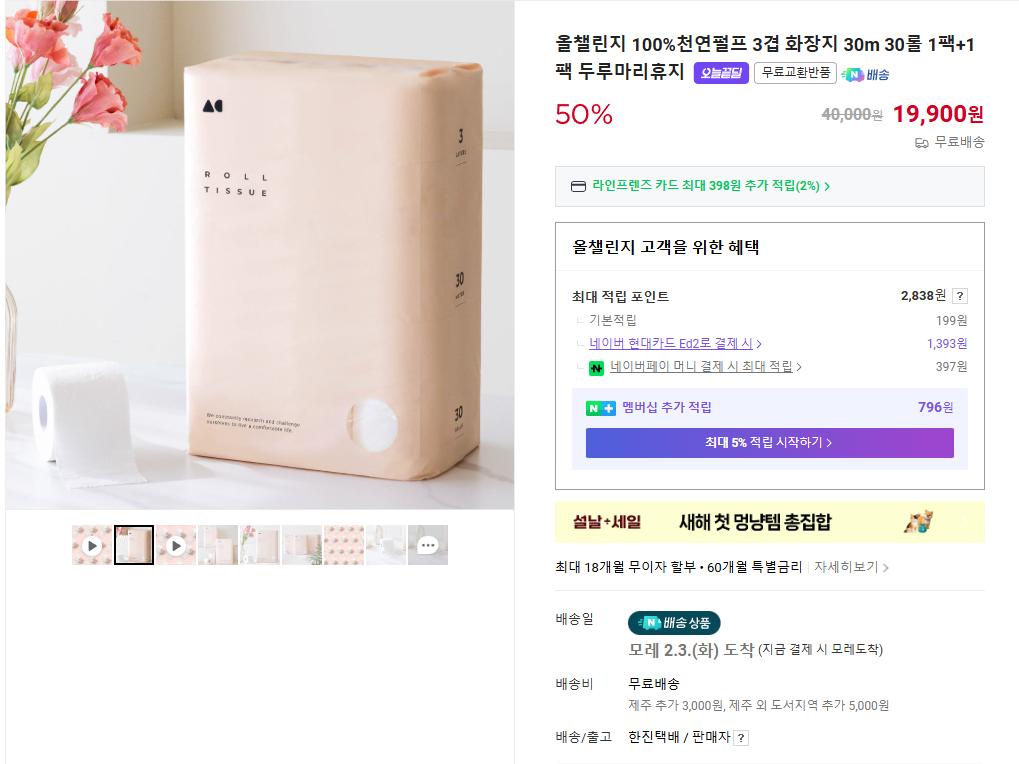Click the green Naver Pay N icon
1019x764 pixels.
(x=596, y=368)
